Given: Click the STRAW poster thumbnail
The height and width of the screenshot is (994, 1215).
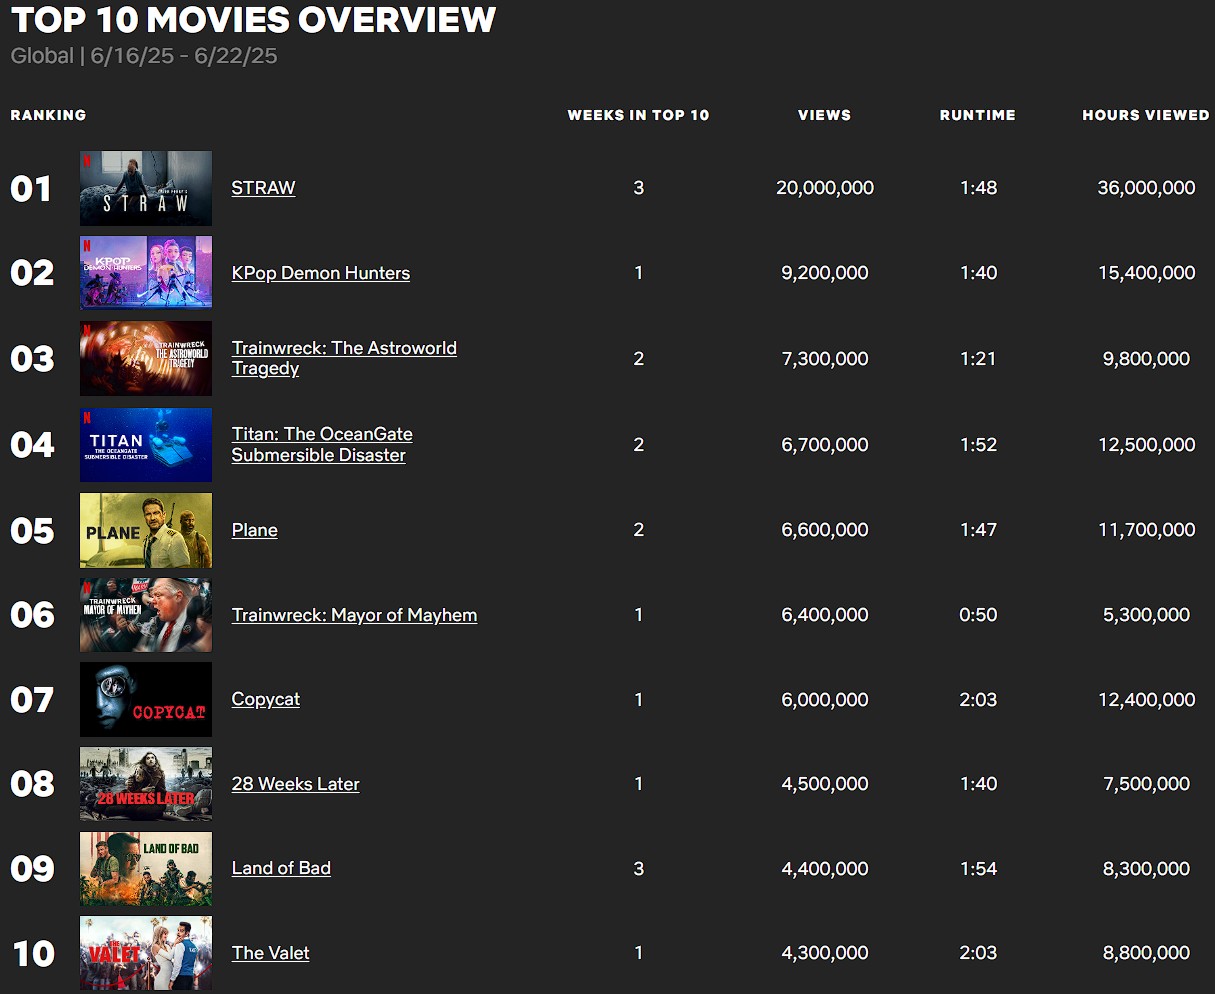Looking at the screenshot, I should 146,188.
